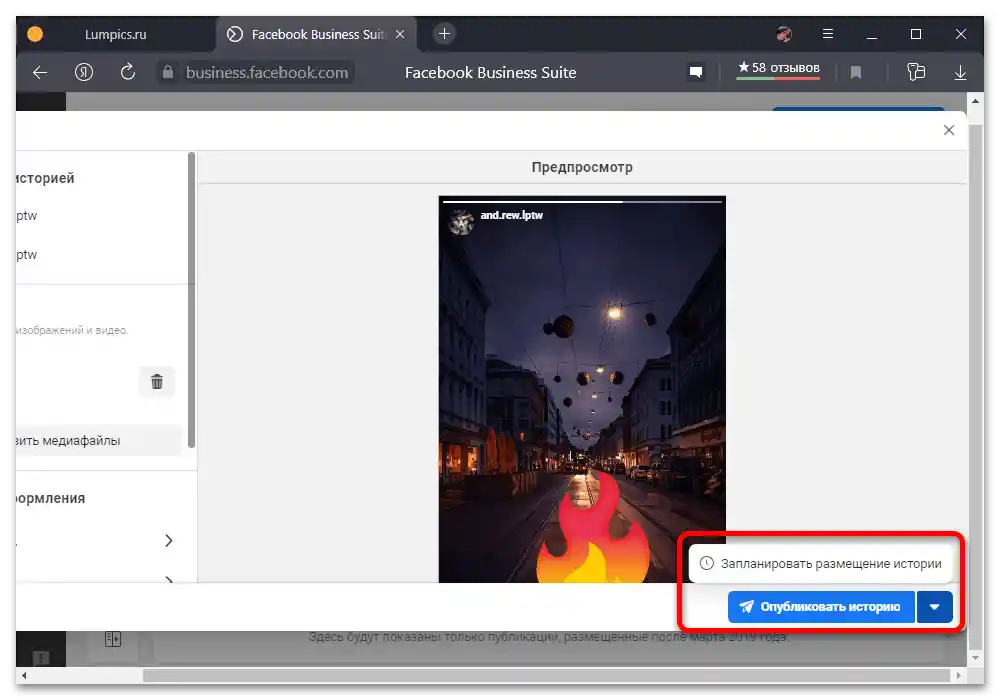Reload the page with refresh icon
The image size is (1000, 700).
[128, 72]
